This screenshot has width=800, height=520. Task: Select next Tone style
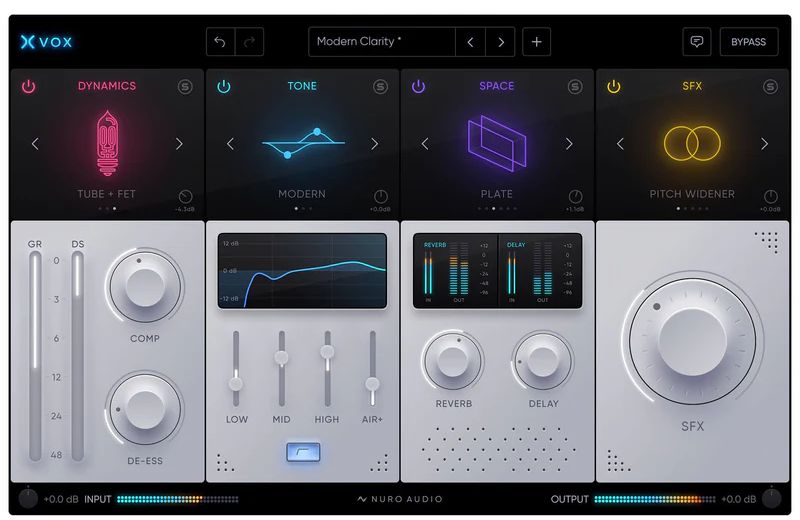[374, 144]
